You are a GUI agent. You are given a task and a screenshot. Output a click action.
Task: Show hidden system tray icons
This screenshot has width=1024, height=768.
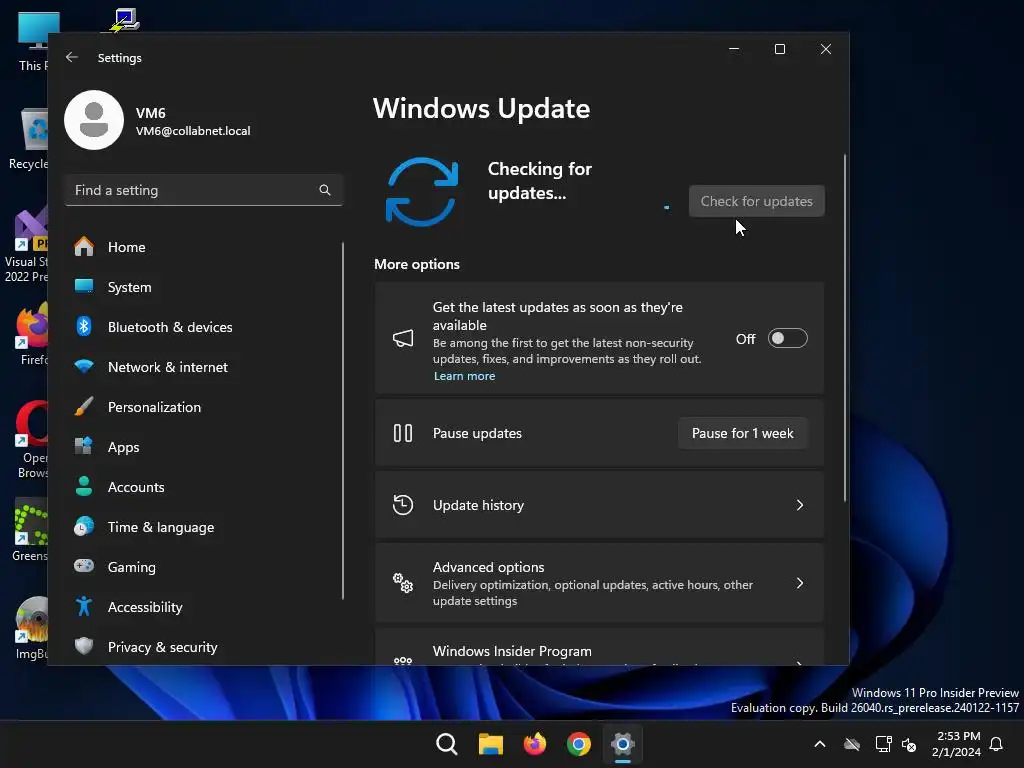[x=820, y=744]
